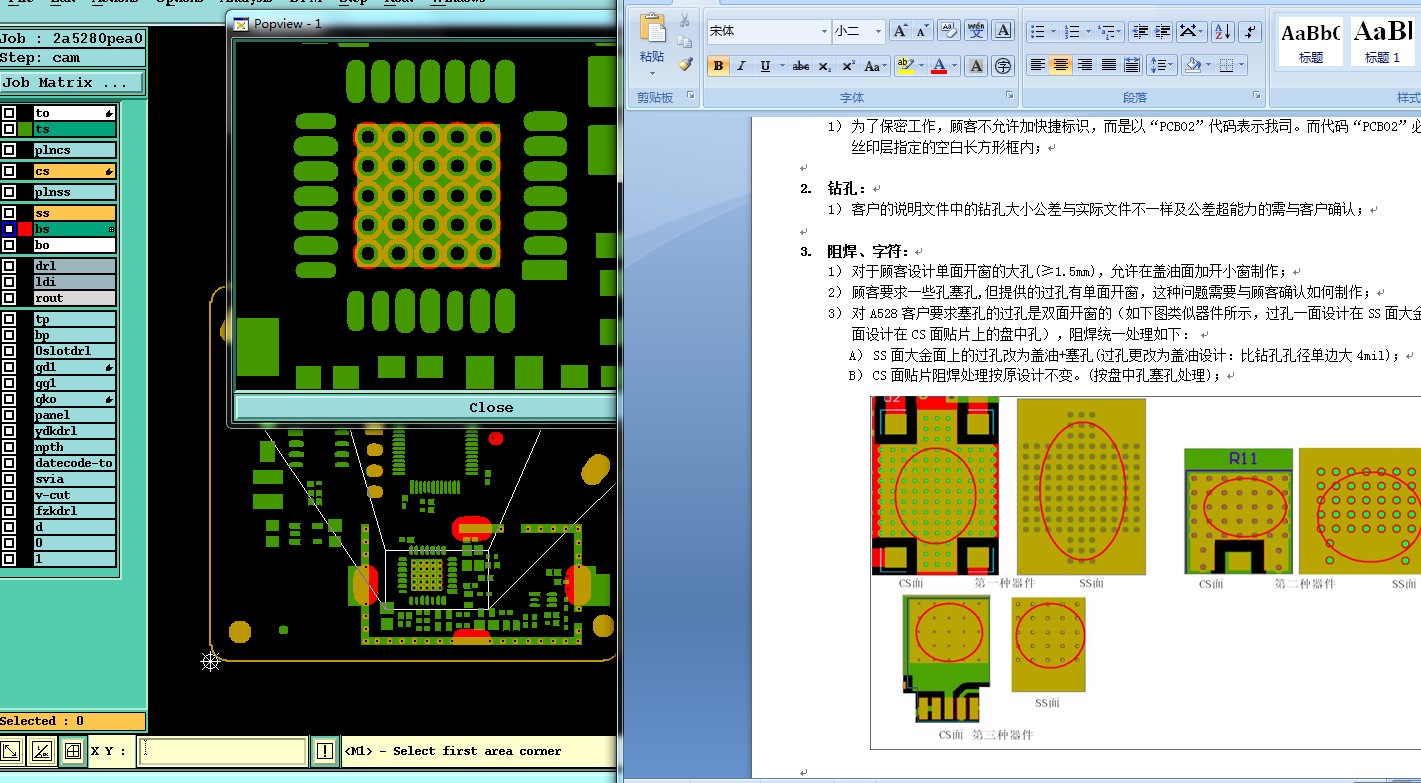Click Shrink Font icon
Screen dimensions: 1421x783
[x=922, y=31]
